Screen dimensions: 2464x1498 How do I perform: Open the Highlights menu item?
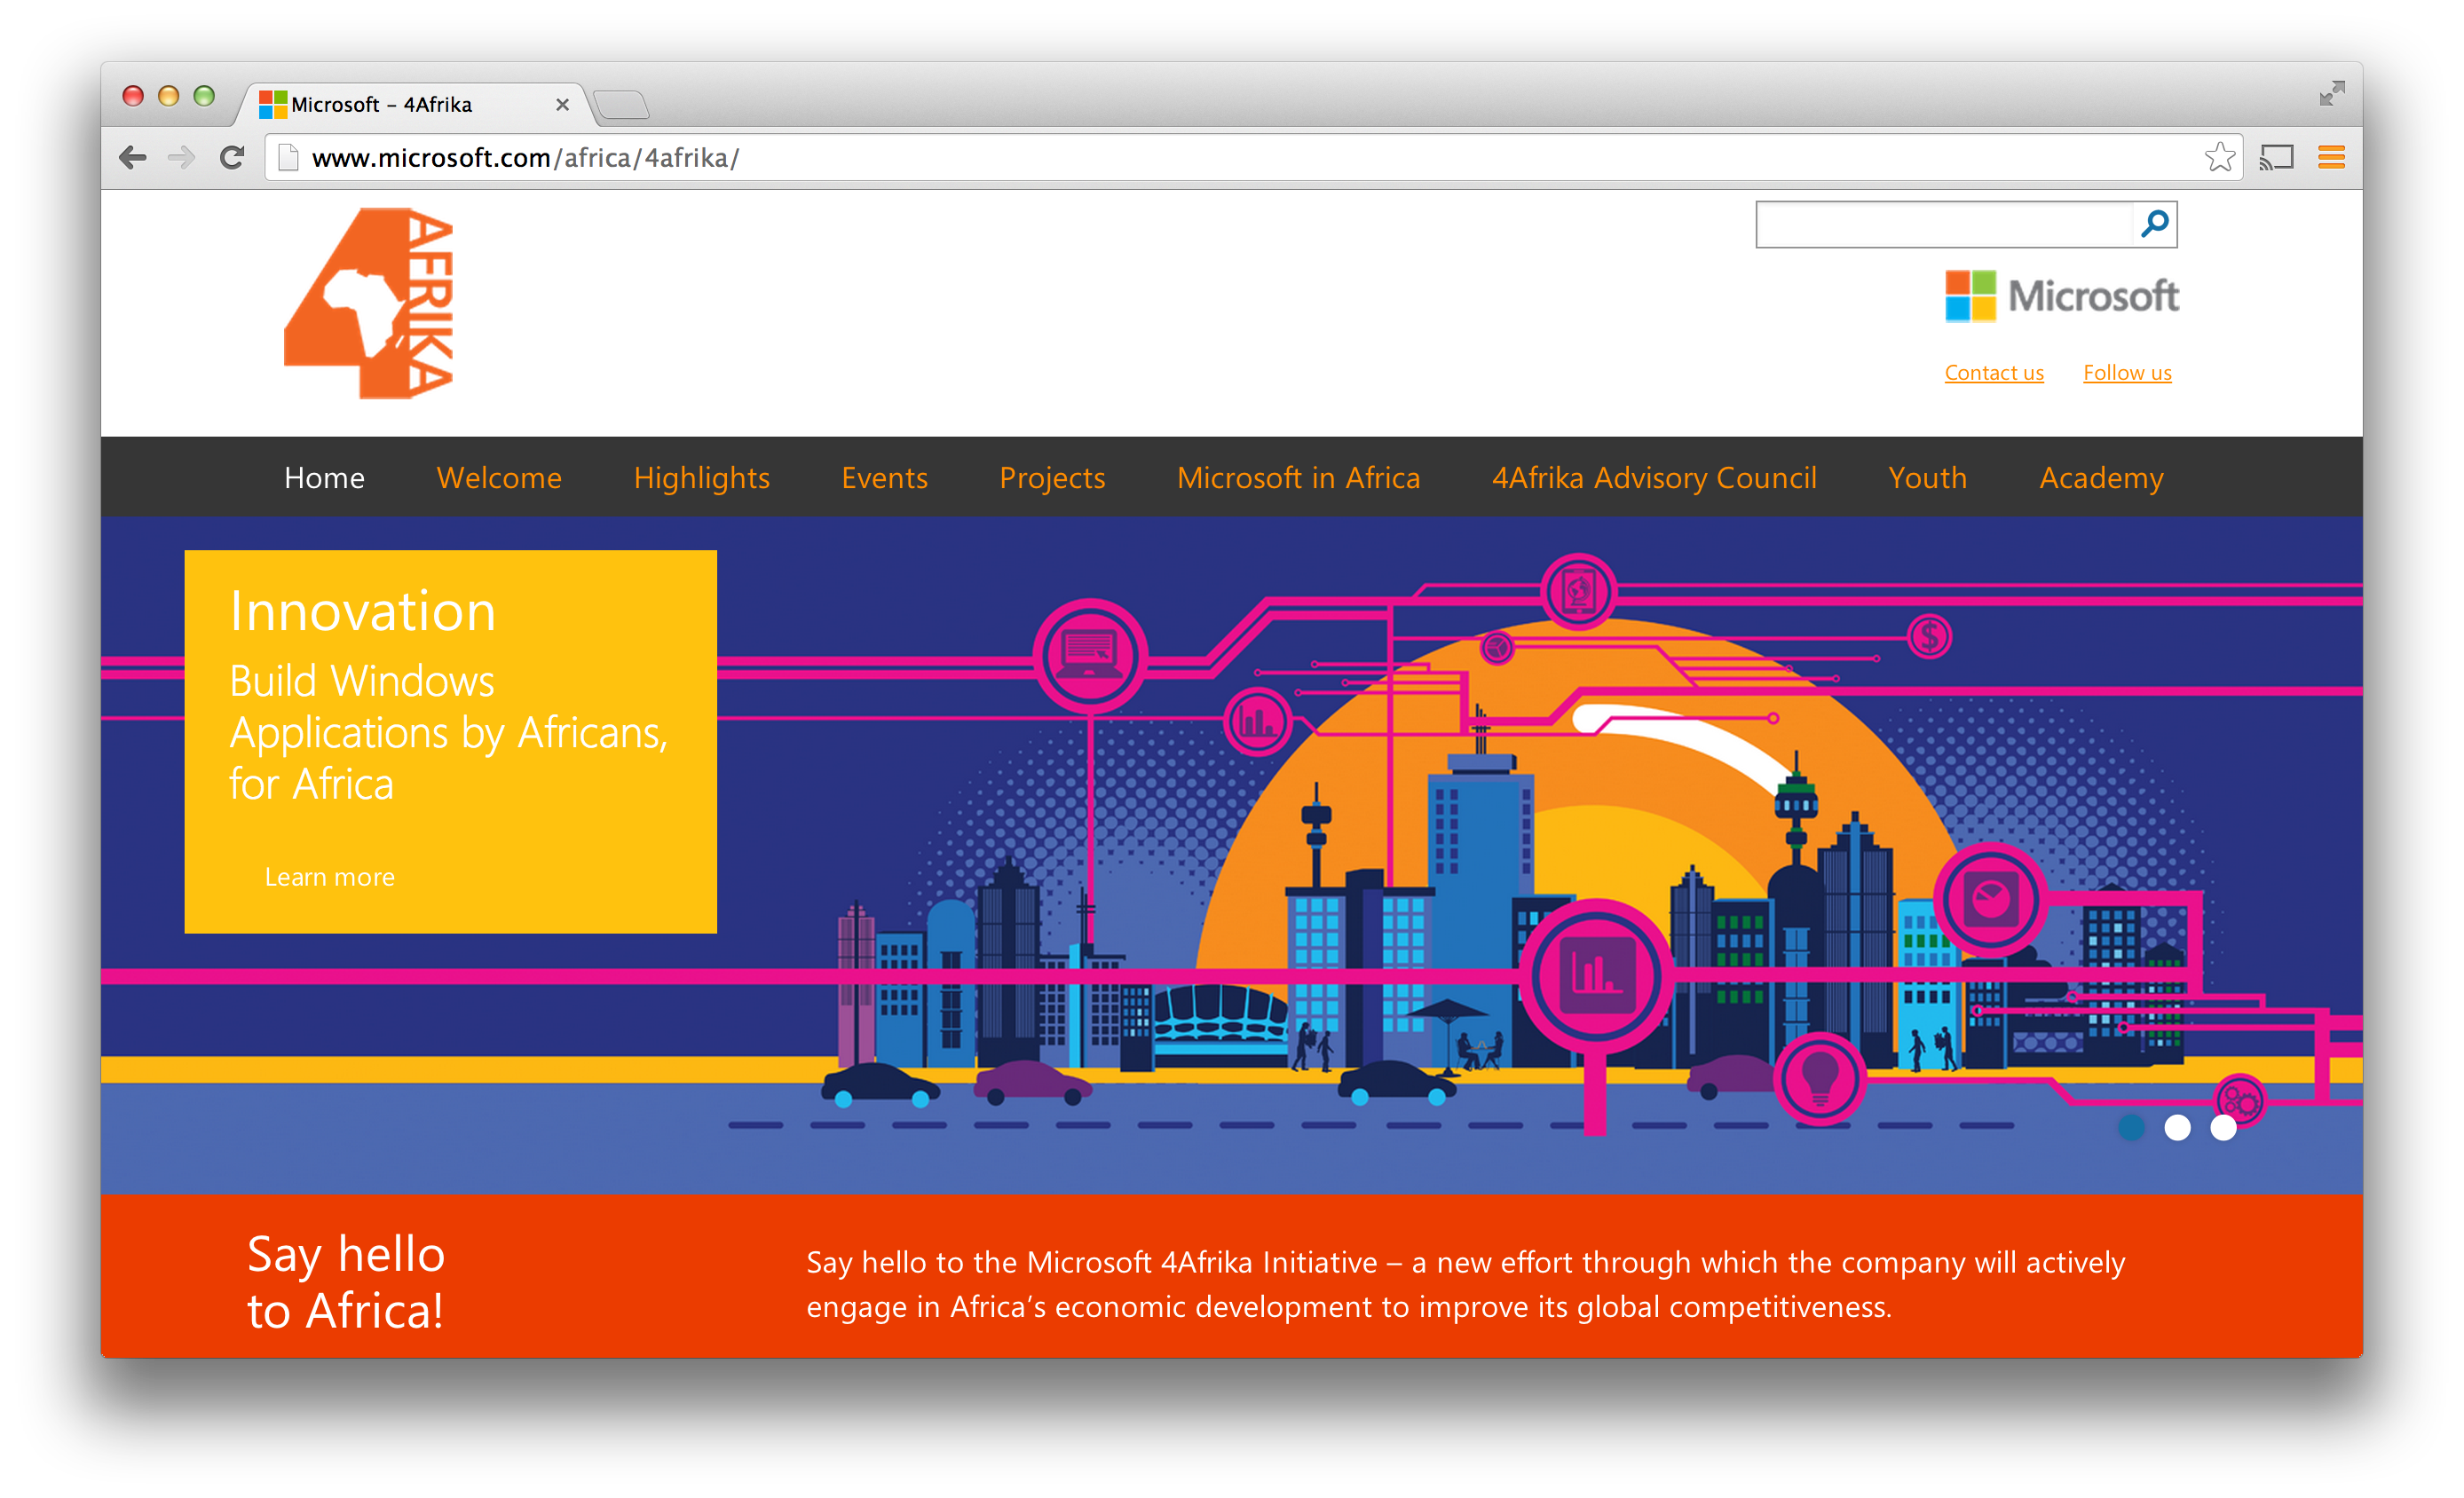click(701, 478)
